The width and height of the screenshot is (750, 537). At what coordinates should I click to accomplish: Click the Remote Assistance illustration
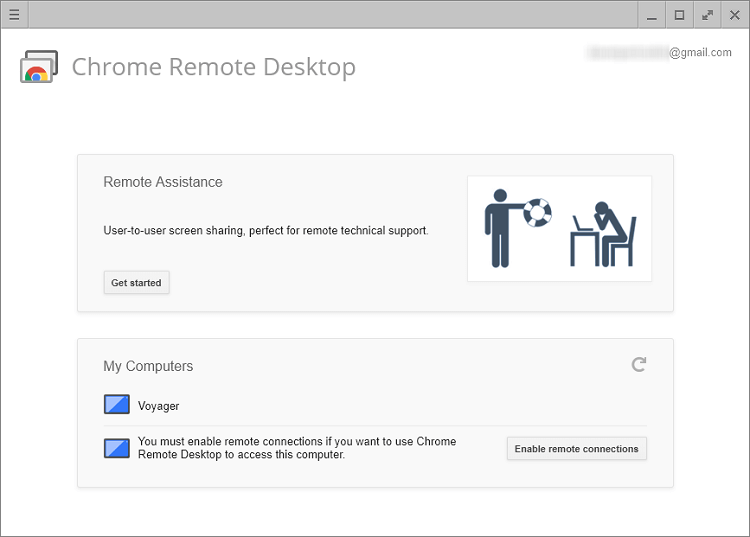click(x=559, y=229)
